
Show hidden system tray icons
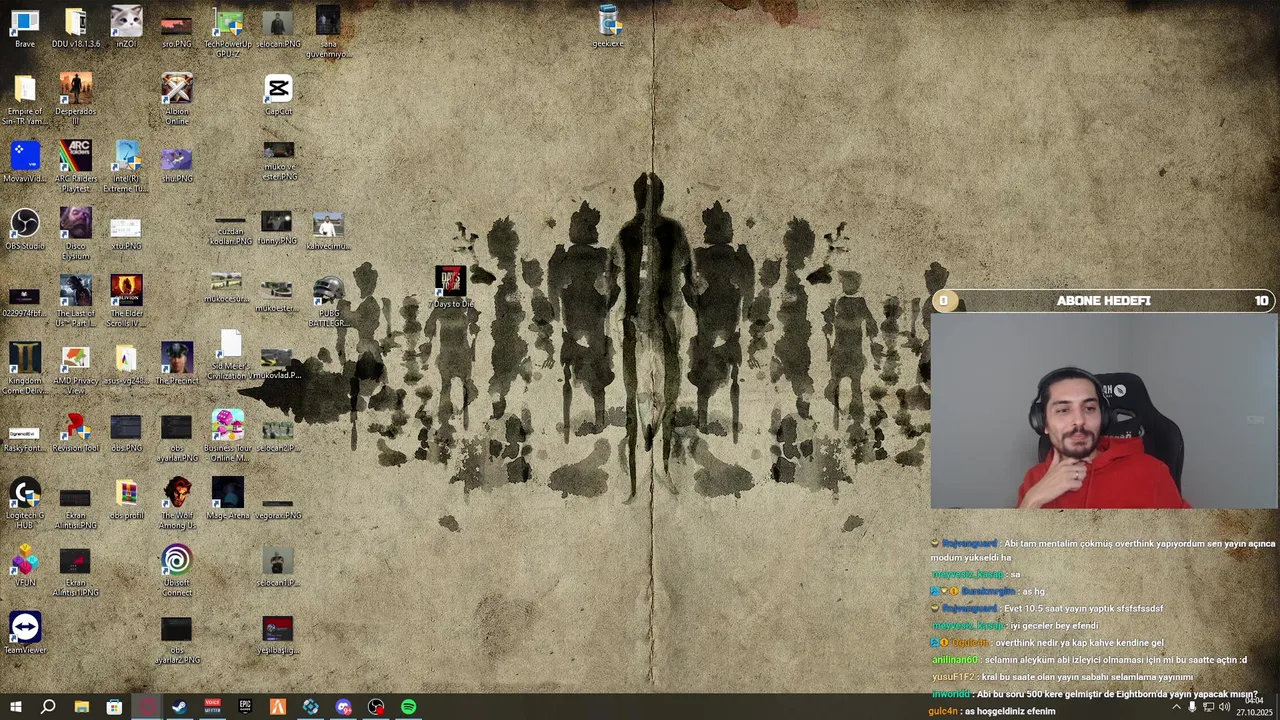1176,707
